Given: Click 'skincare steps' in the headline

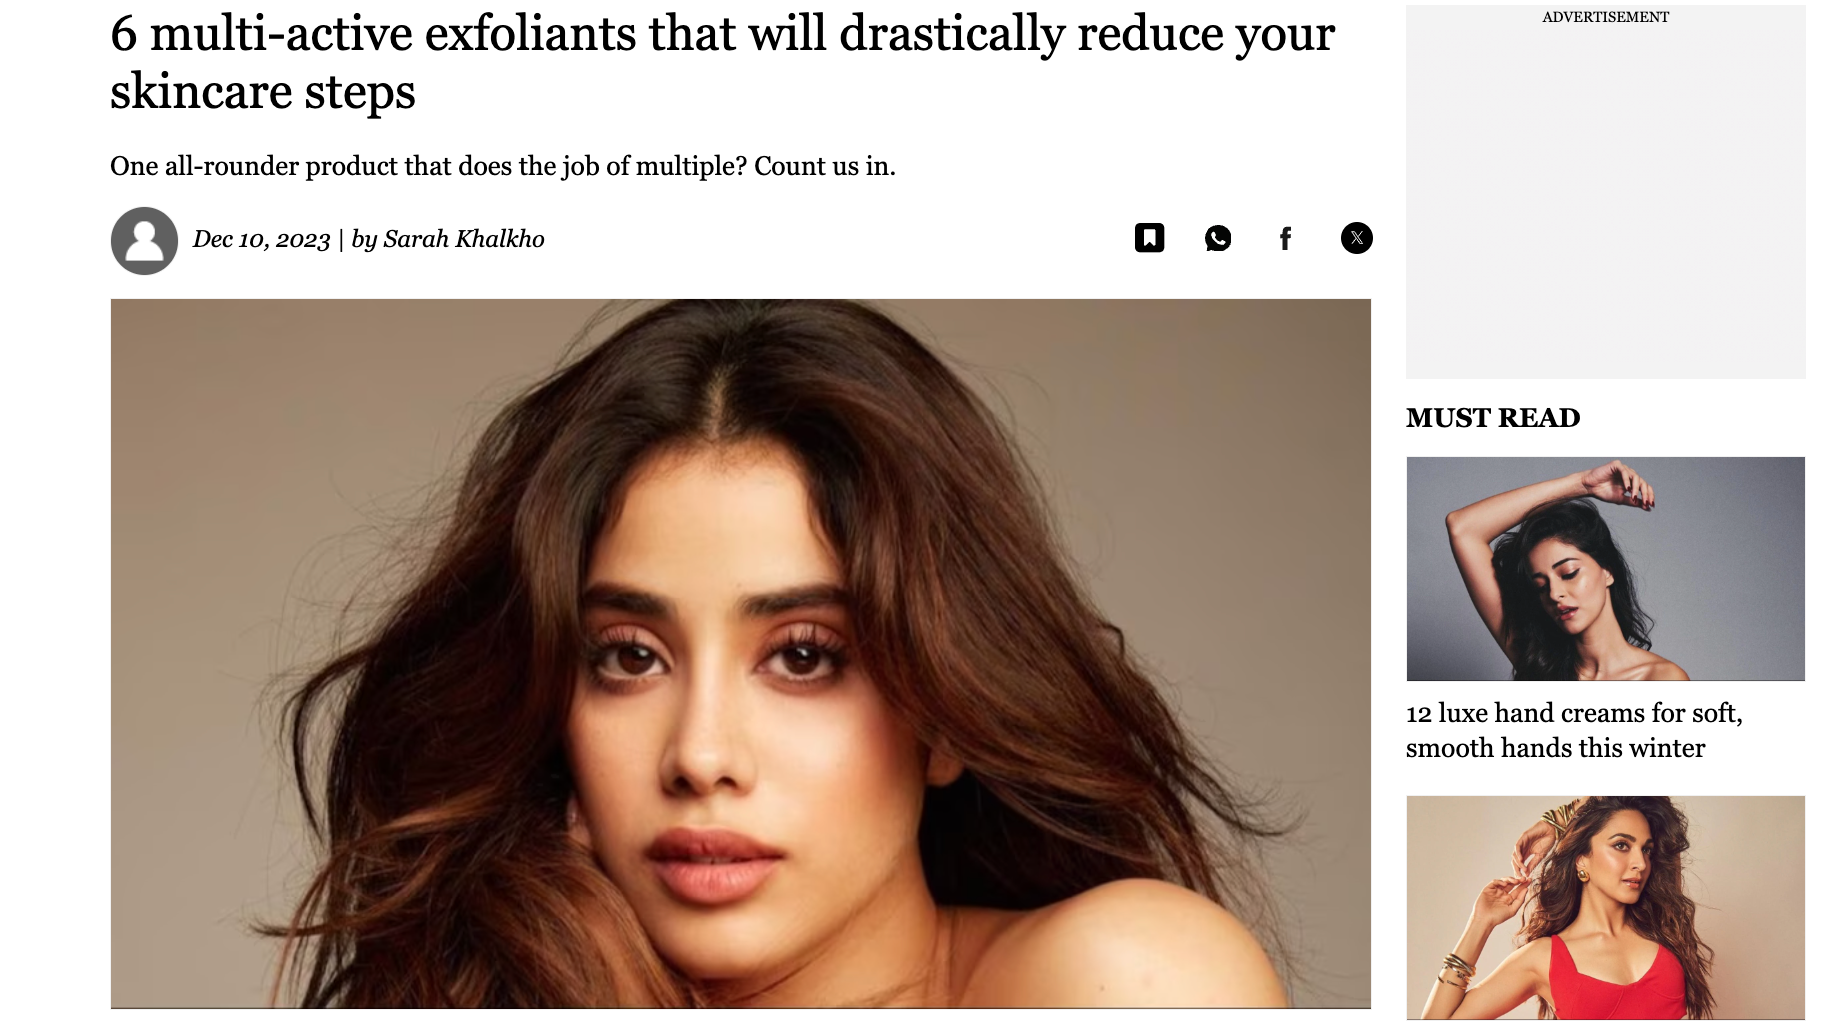Looking at the screenshot, I should [262, 93].
